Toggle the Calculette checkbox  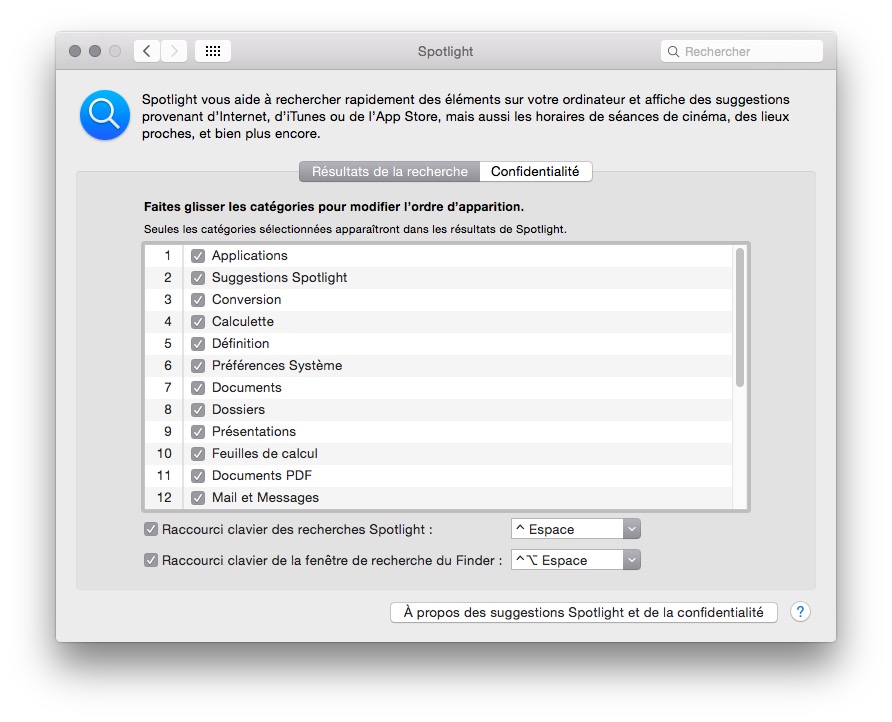point(198,322)
